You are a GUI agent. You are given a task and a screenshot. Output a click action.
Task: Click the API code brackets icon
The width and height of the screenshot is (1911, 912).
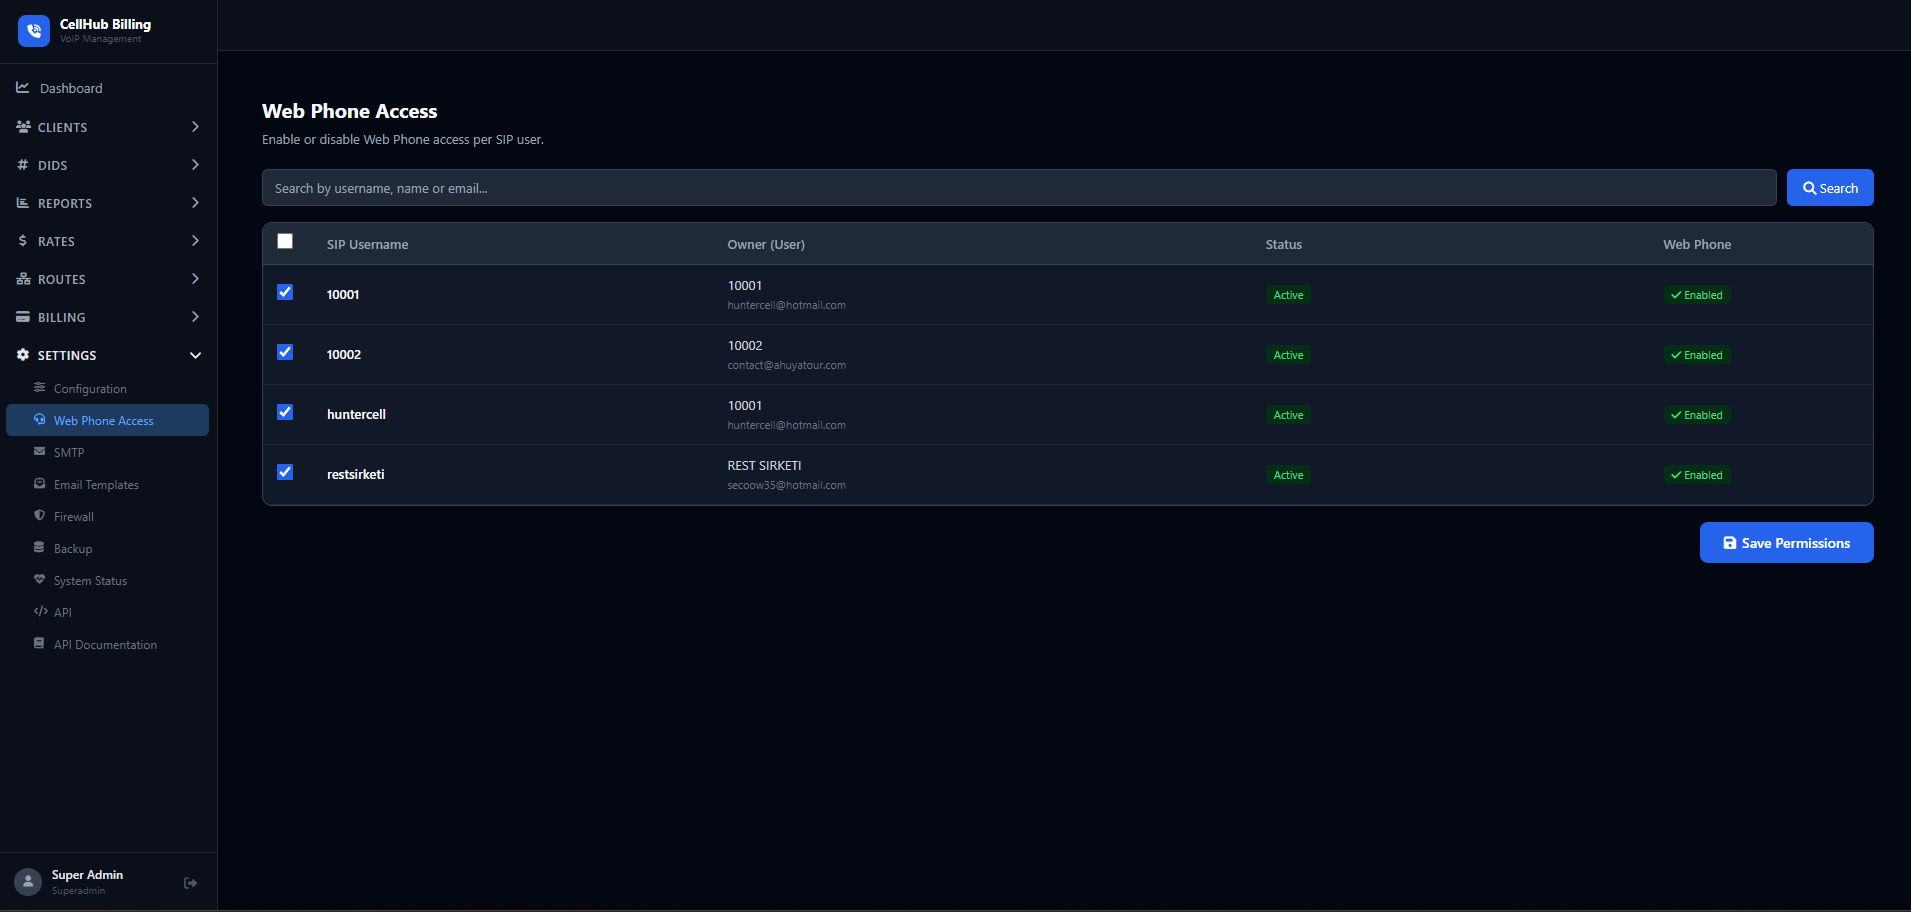pyautogui.click(x=41, y=612)
